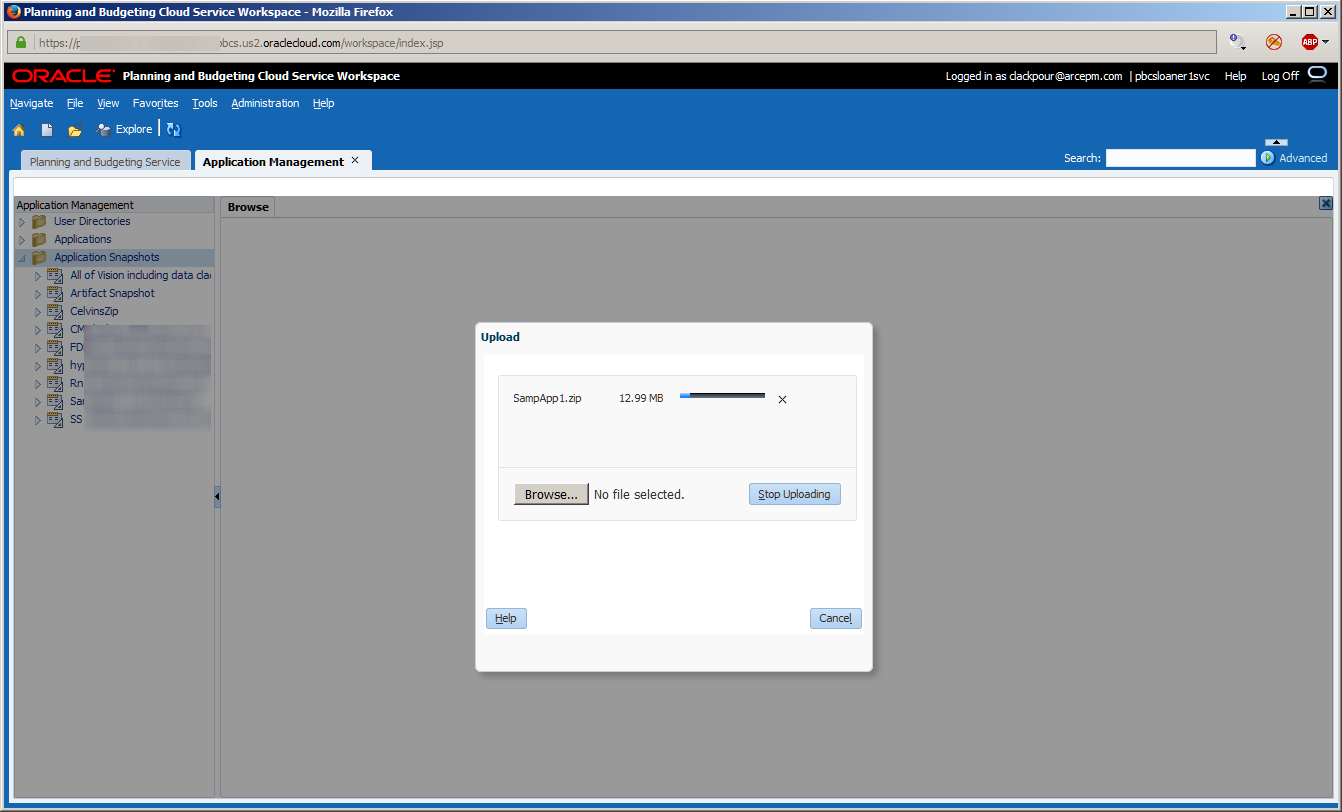Image resolution: width=1342 pixels, height=812 pixels.
Task: Click the search Go arrow icon
Action: click(1268, 158)
